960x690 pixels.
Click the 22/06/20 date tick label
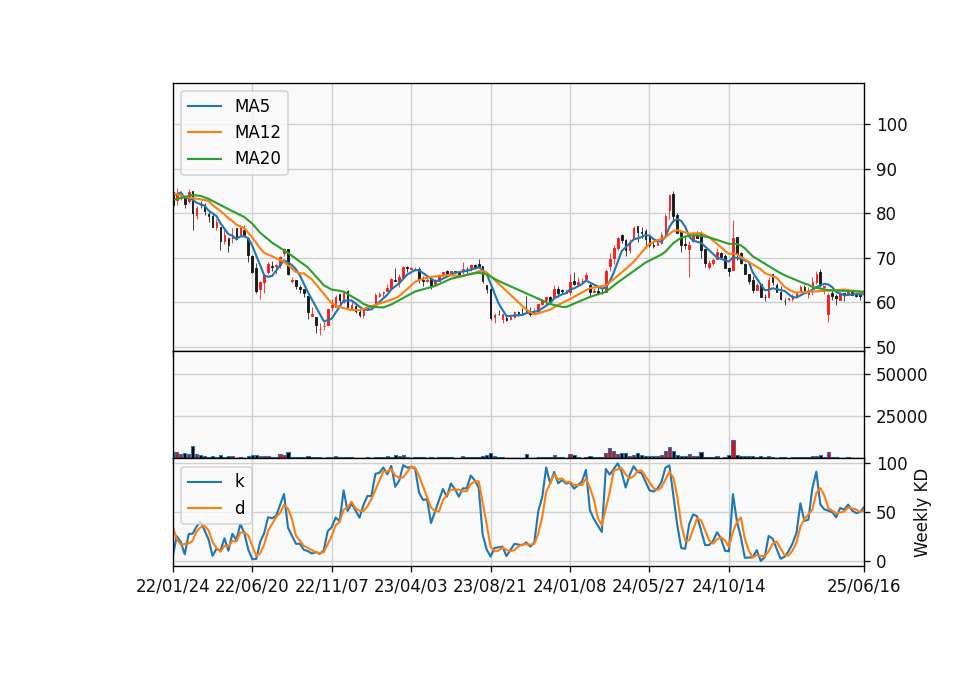[x=252, y=586]
